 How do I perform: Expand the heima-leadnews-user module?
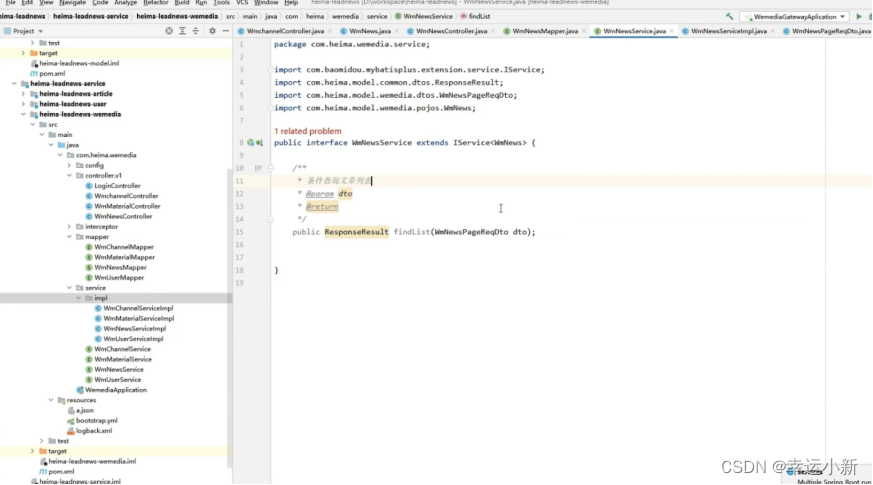(x=23, y=104)
